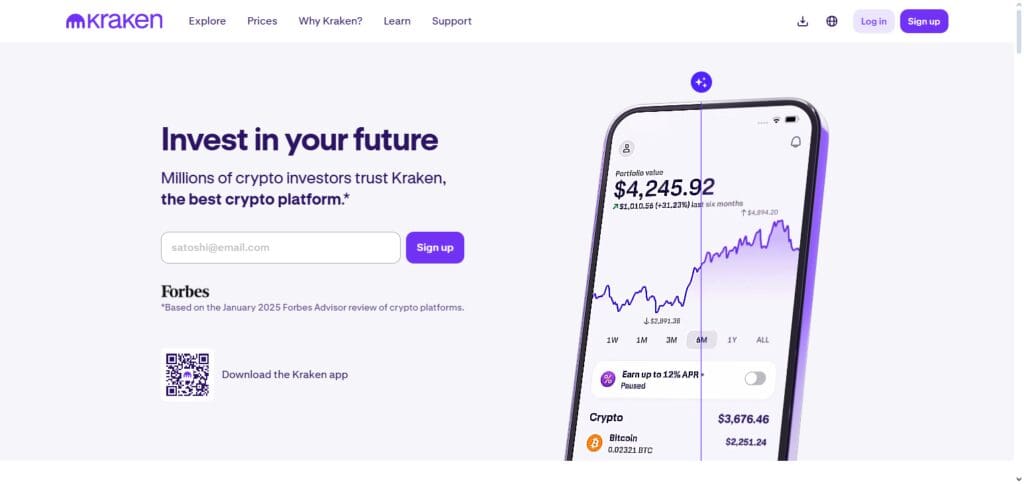
Task: Click the Kraken app QR code
Action: (x=187, y=375)
